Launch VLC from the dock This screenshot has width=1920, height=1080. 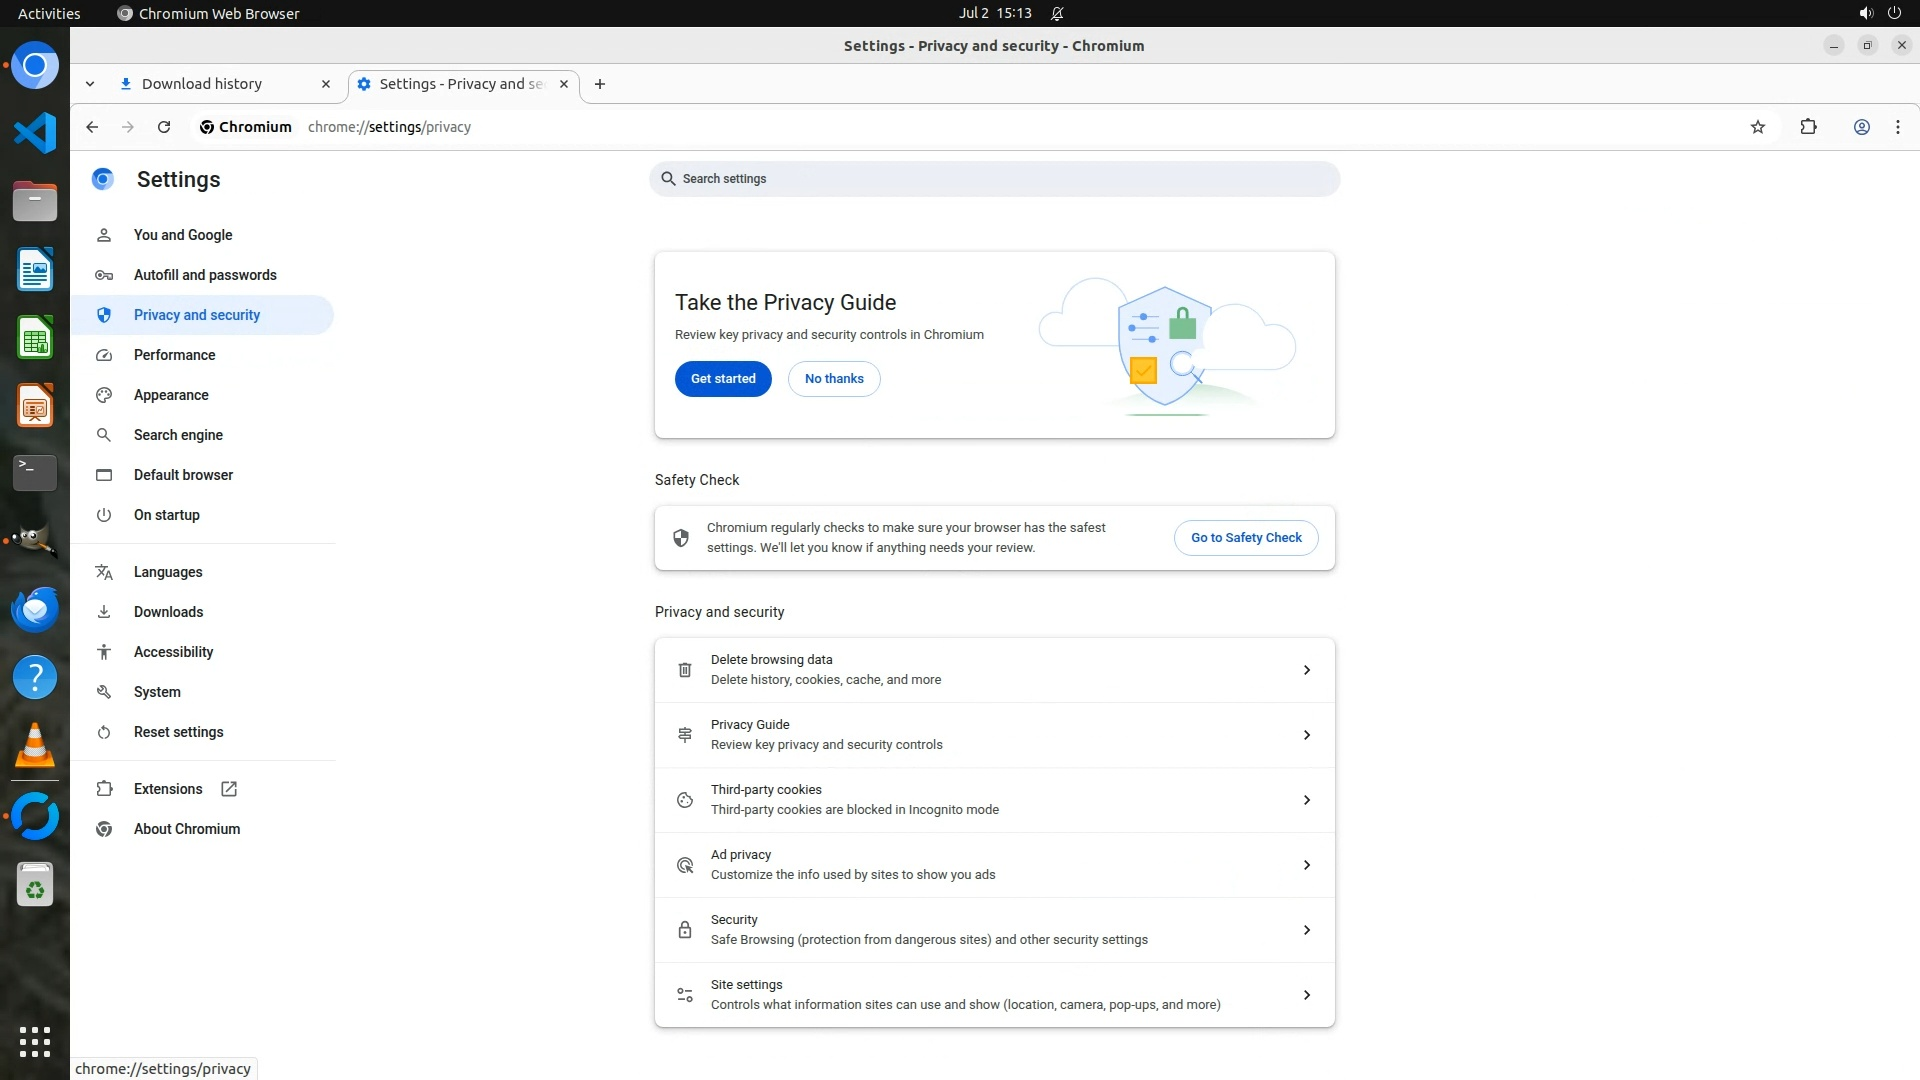pyautogui.click(x=35, y=746)
